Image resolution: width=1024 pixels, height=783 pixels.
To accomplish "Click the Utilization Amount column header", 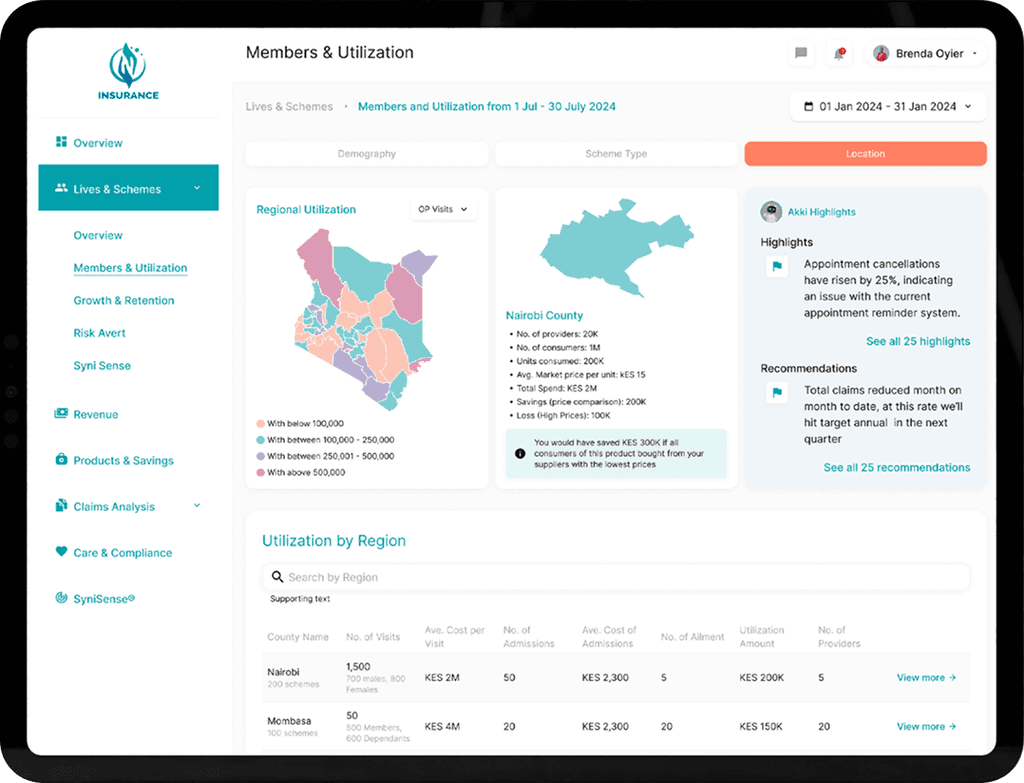I will (x=761, y=637).
